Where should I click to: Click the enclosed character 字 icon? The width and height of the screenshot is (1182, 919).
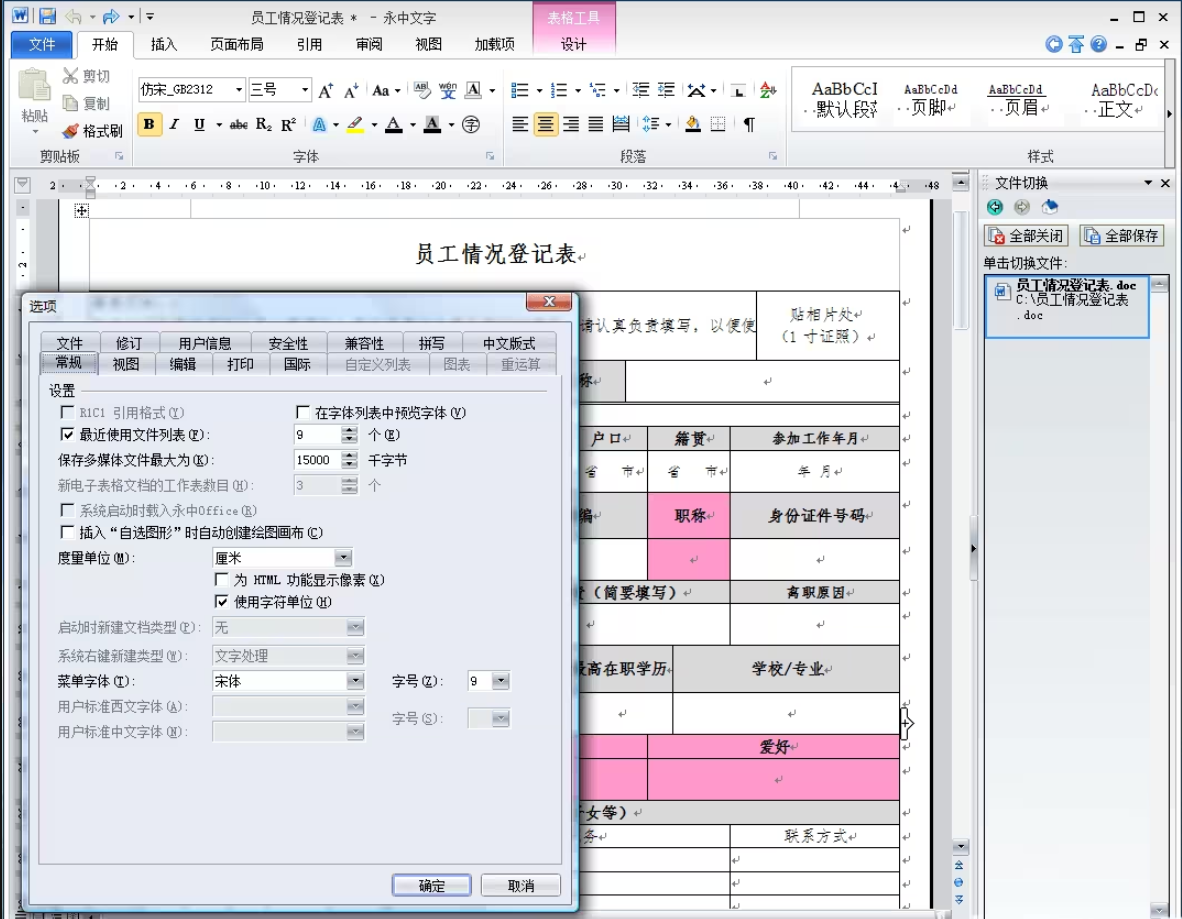(470, 124)
